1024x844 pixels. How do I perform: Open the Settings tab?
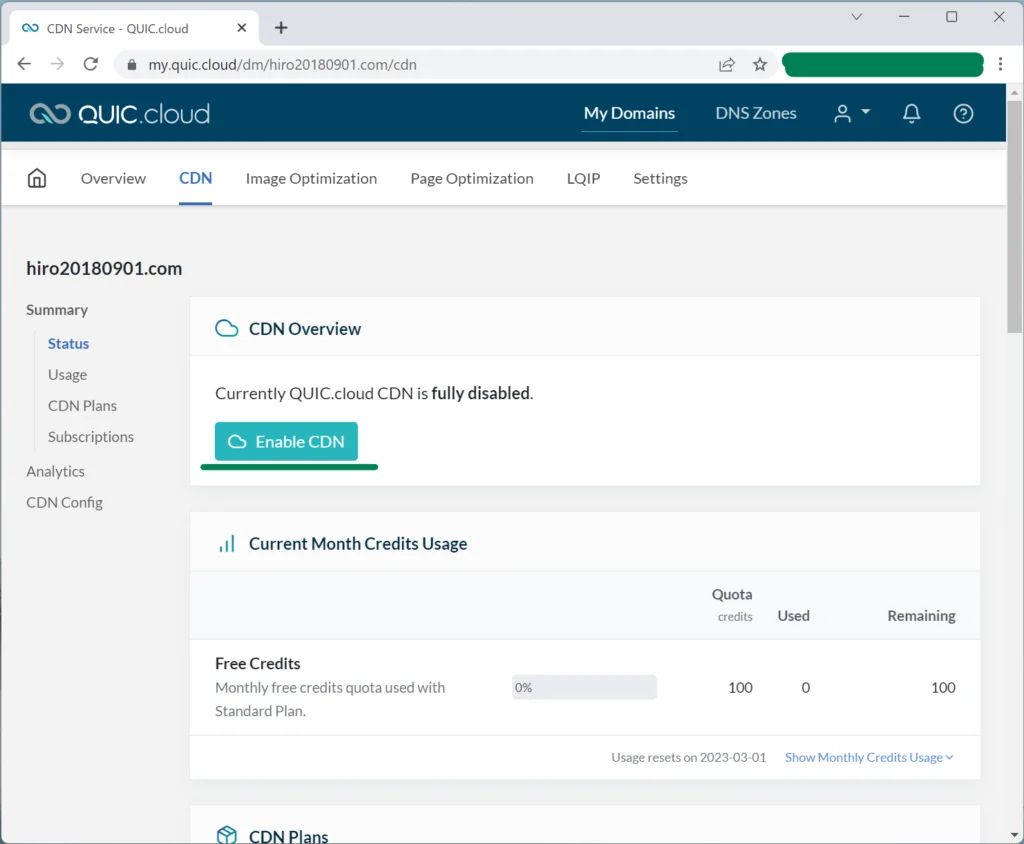[x=660, y=178]
